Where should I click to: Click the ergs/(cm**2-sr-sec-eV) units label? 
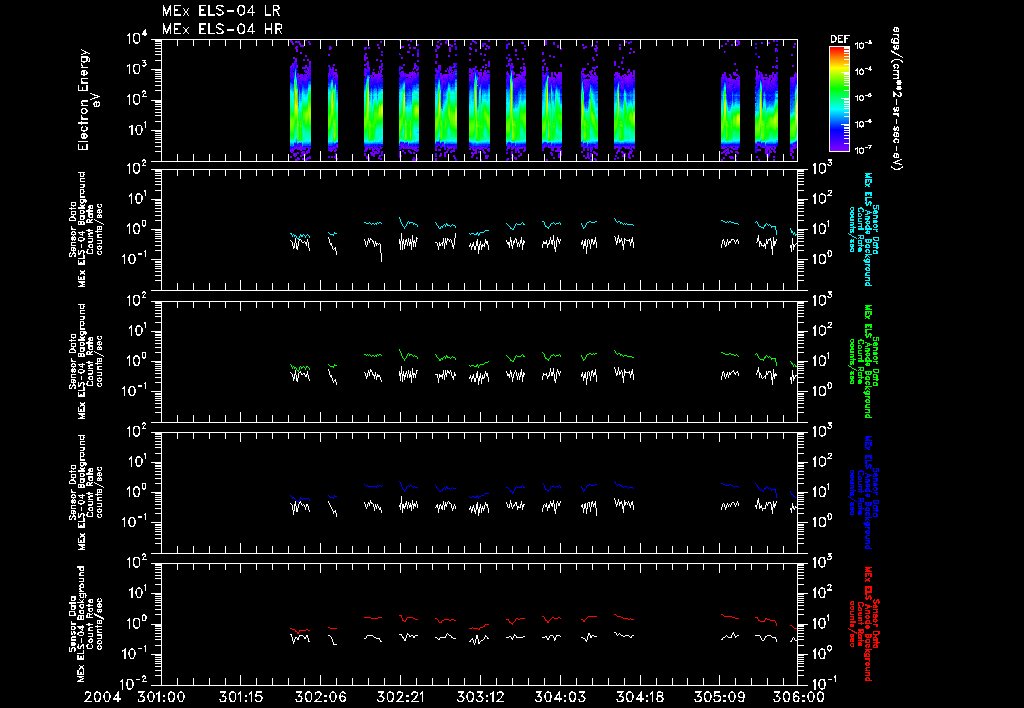pos(896,99)
